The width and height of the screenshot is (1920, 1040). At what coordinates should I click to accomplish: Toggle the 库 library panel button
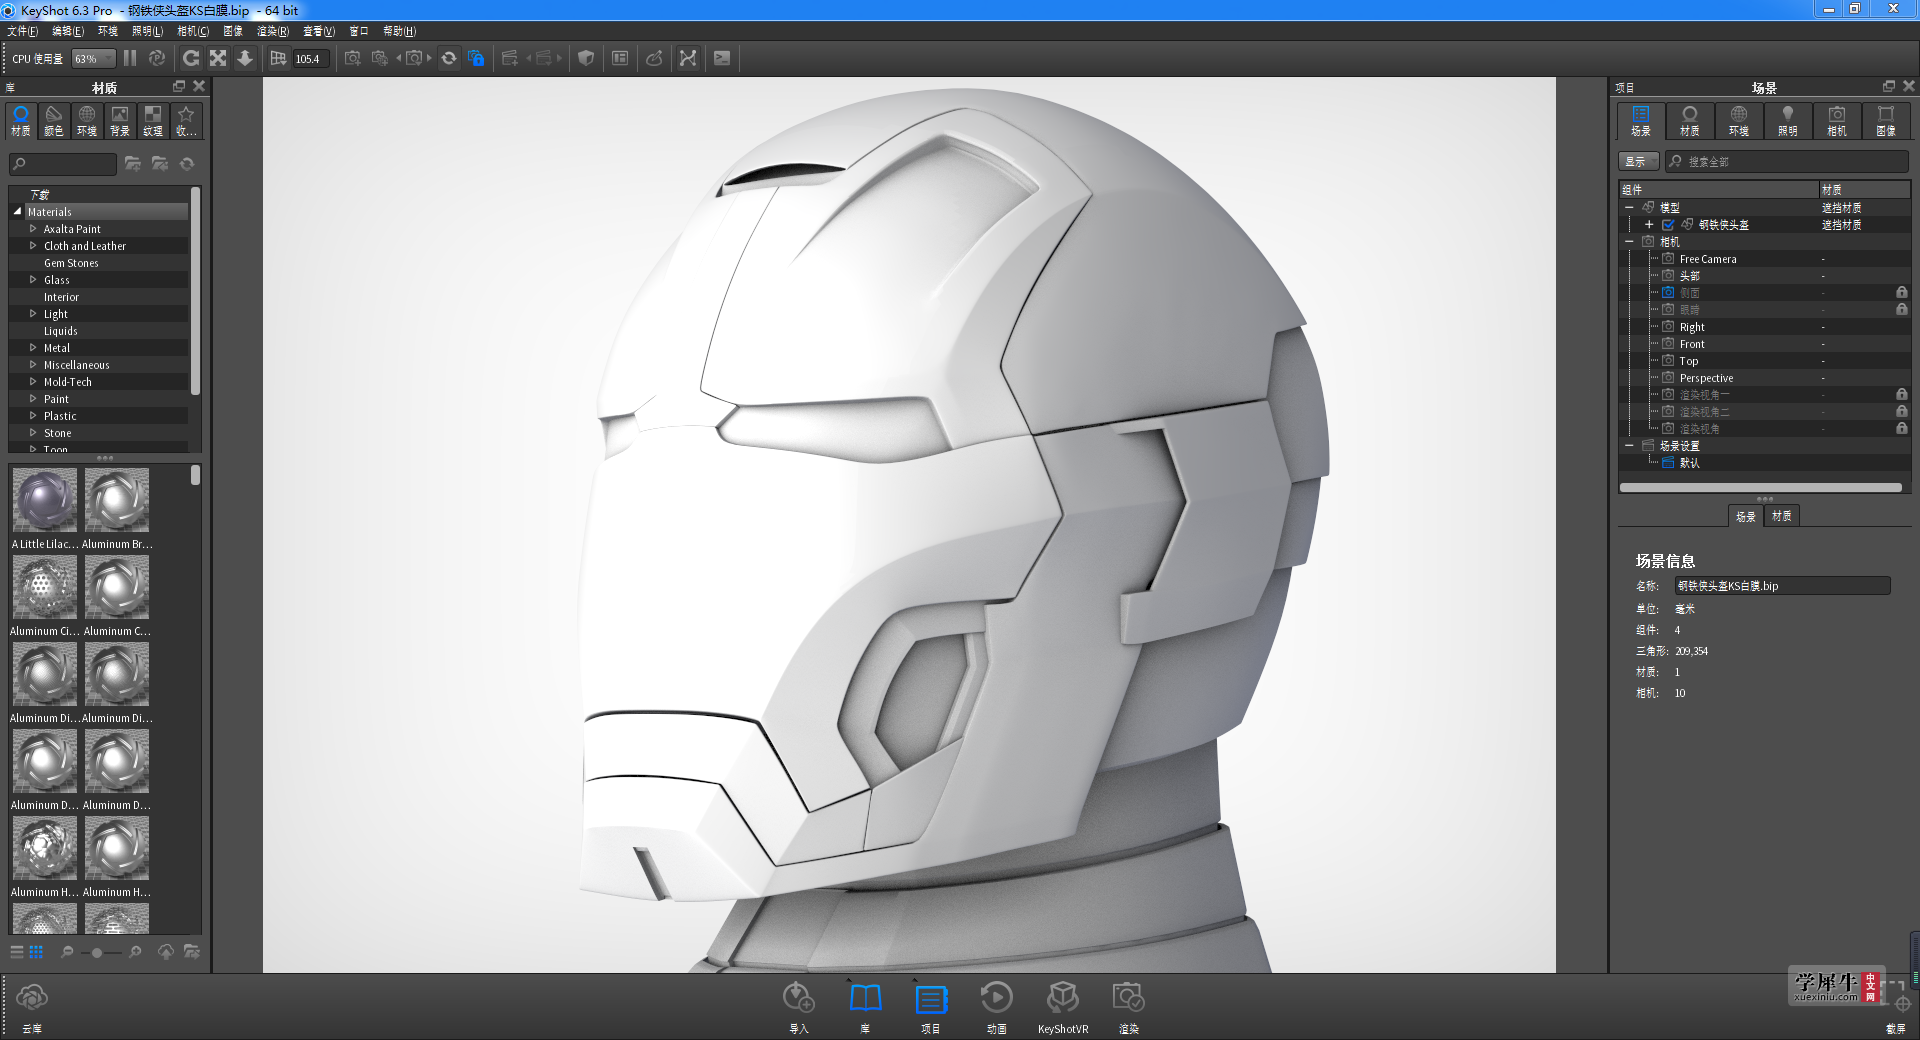pos(865,1006)
